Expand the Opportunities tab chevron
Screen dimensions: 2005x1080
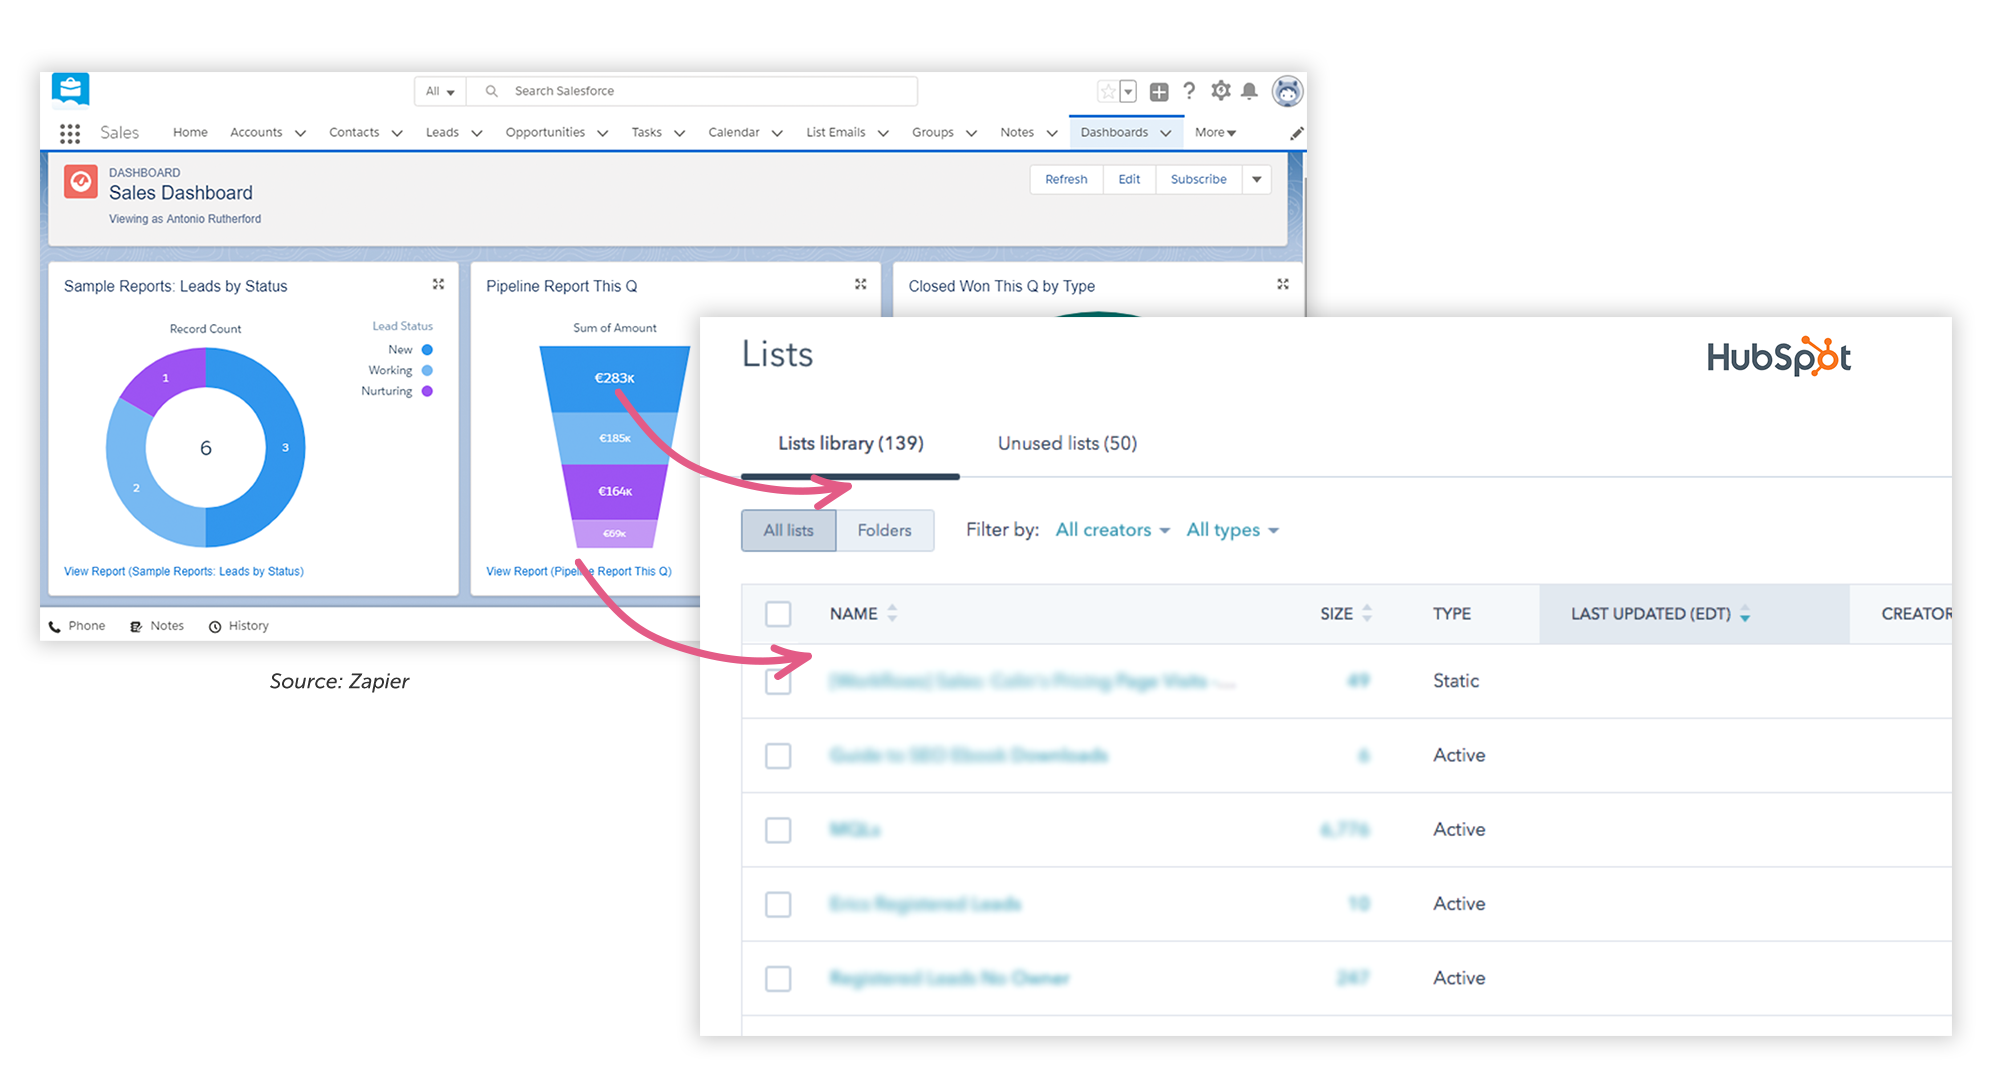(x=603, y=133)
